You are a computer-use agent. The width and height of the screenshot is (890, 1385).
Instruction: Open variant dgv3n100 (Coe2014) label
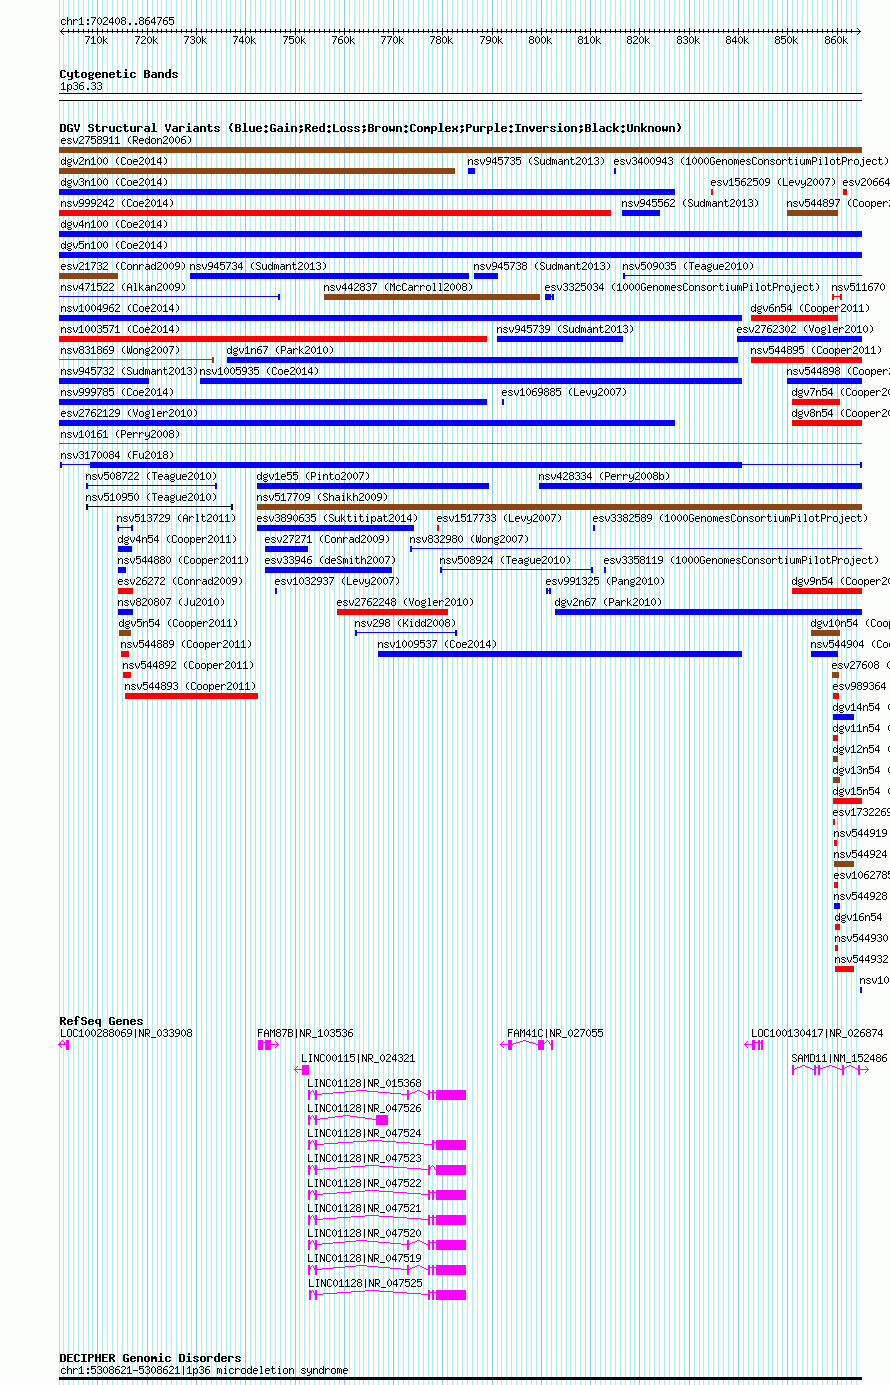(114, 183)
